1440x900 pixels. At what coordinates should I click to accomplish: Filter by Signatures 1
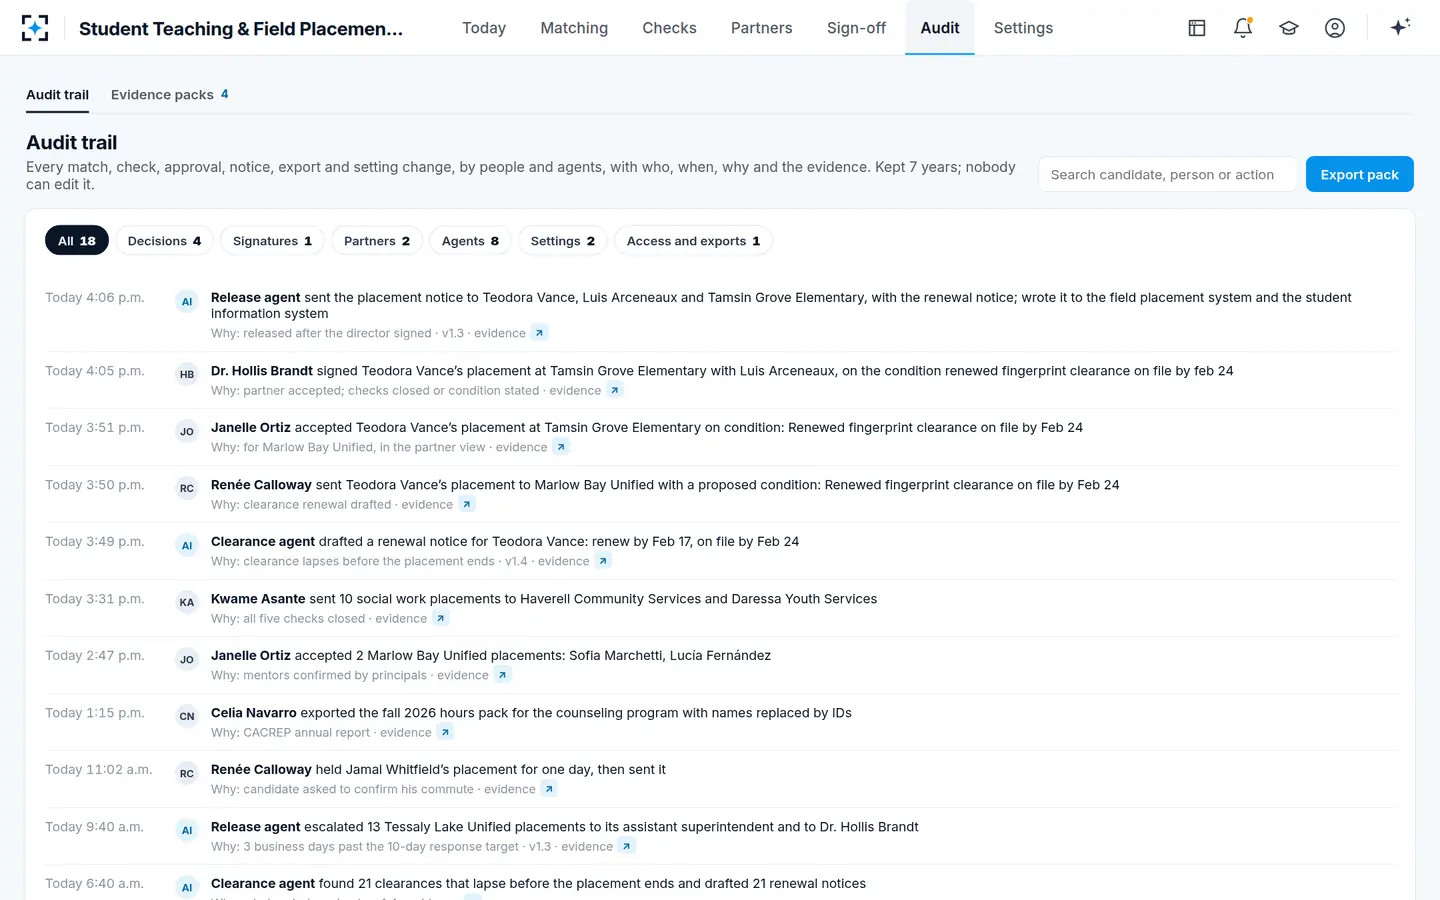272,241
